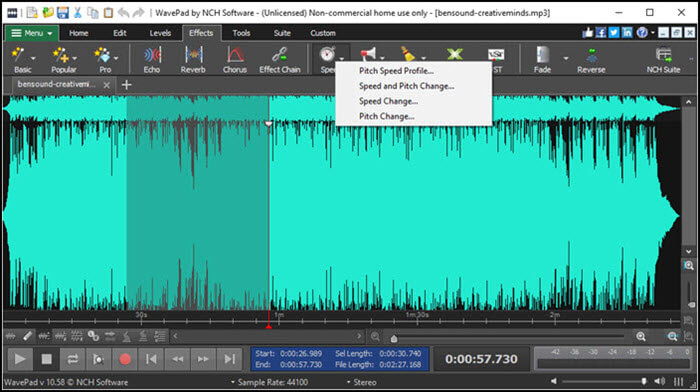Apply the Chorus effect
Viewport: 700px width, 392px height.
click(x=235, y=60)
